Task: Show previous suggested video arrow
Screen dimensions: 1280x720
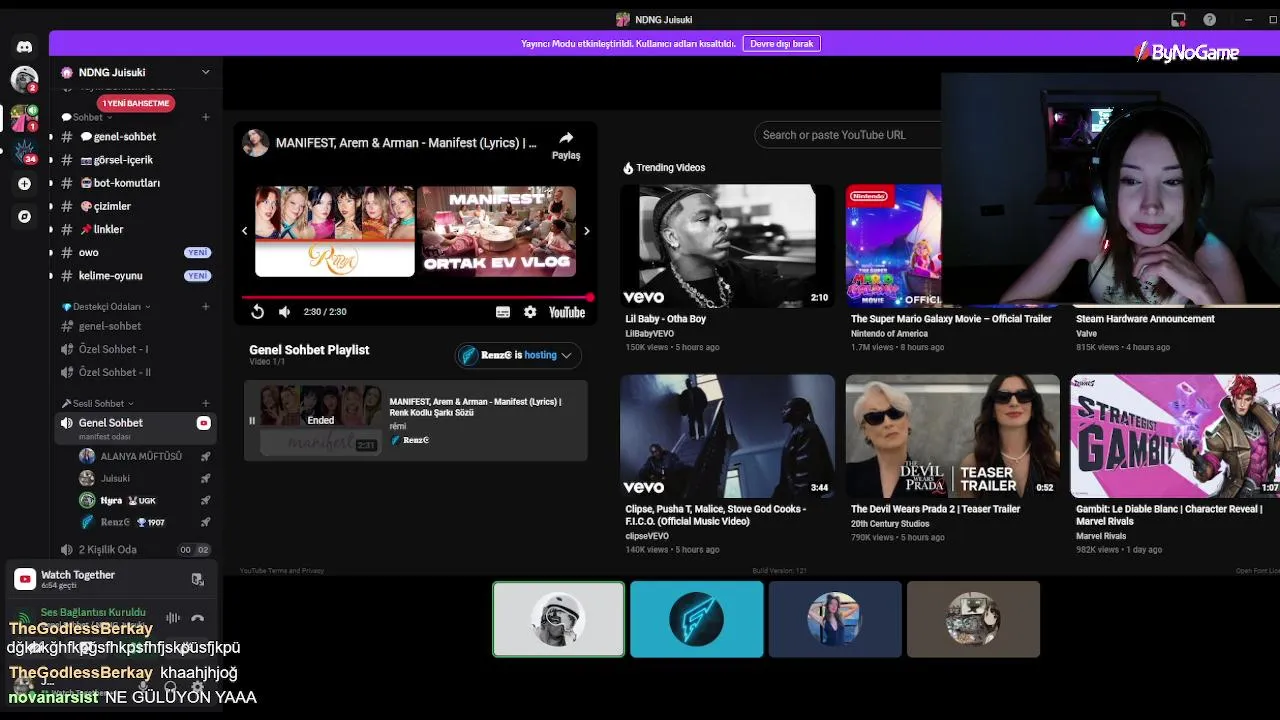Action: [244, 231]
